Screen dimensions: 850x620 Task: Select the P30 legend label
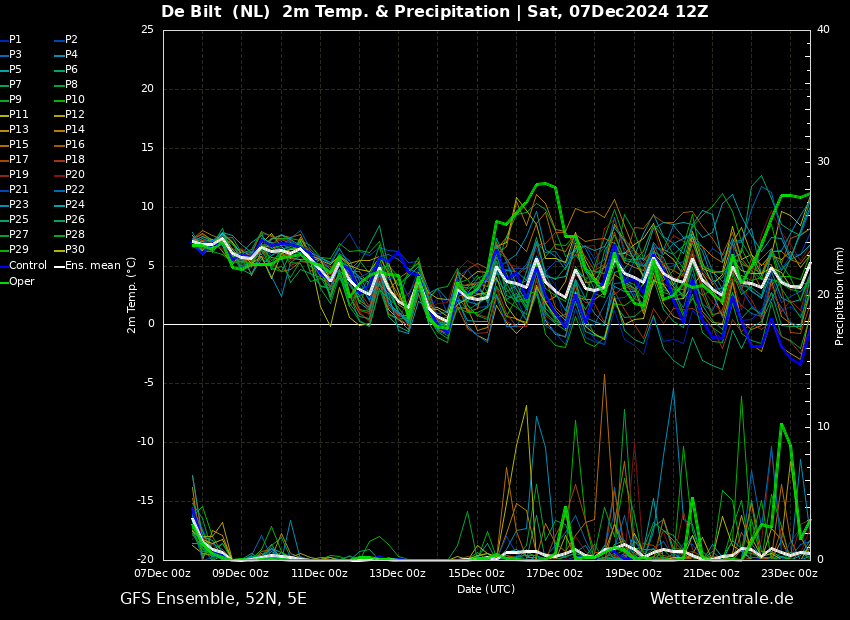(74, 250)
